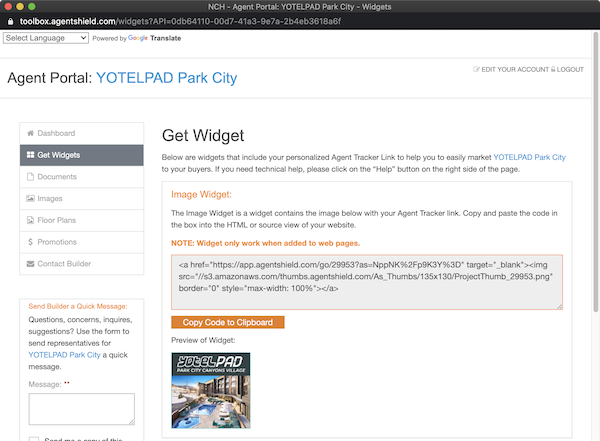Click the Floor Plans icon
Image resolution: width=600 pixels, height=441 pixels.
tap(30, 220)
